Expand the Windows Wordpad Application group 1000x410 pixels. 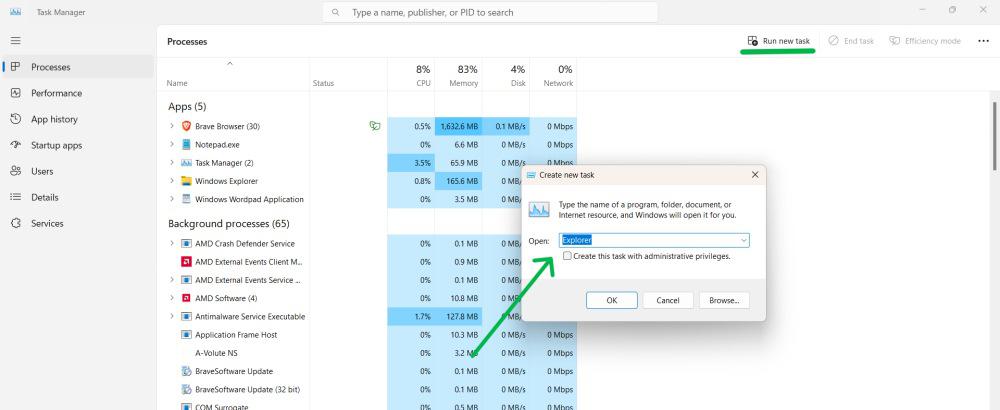(x=172, y=199)
